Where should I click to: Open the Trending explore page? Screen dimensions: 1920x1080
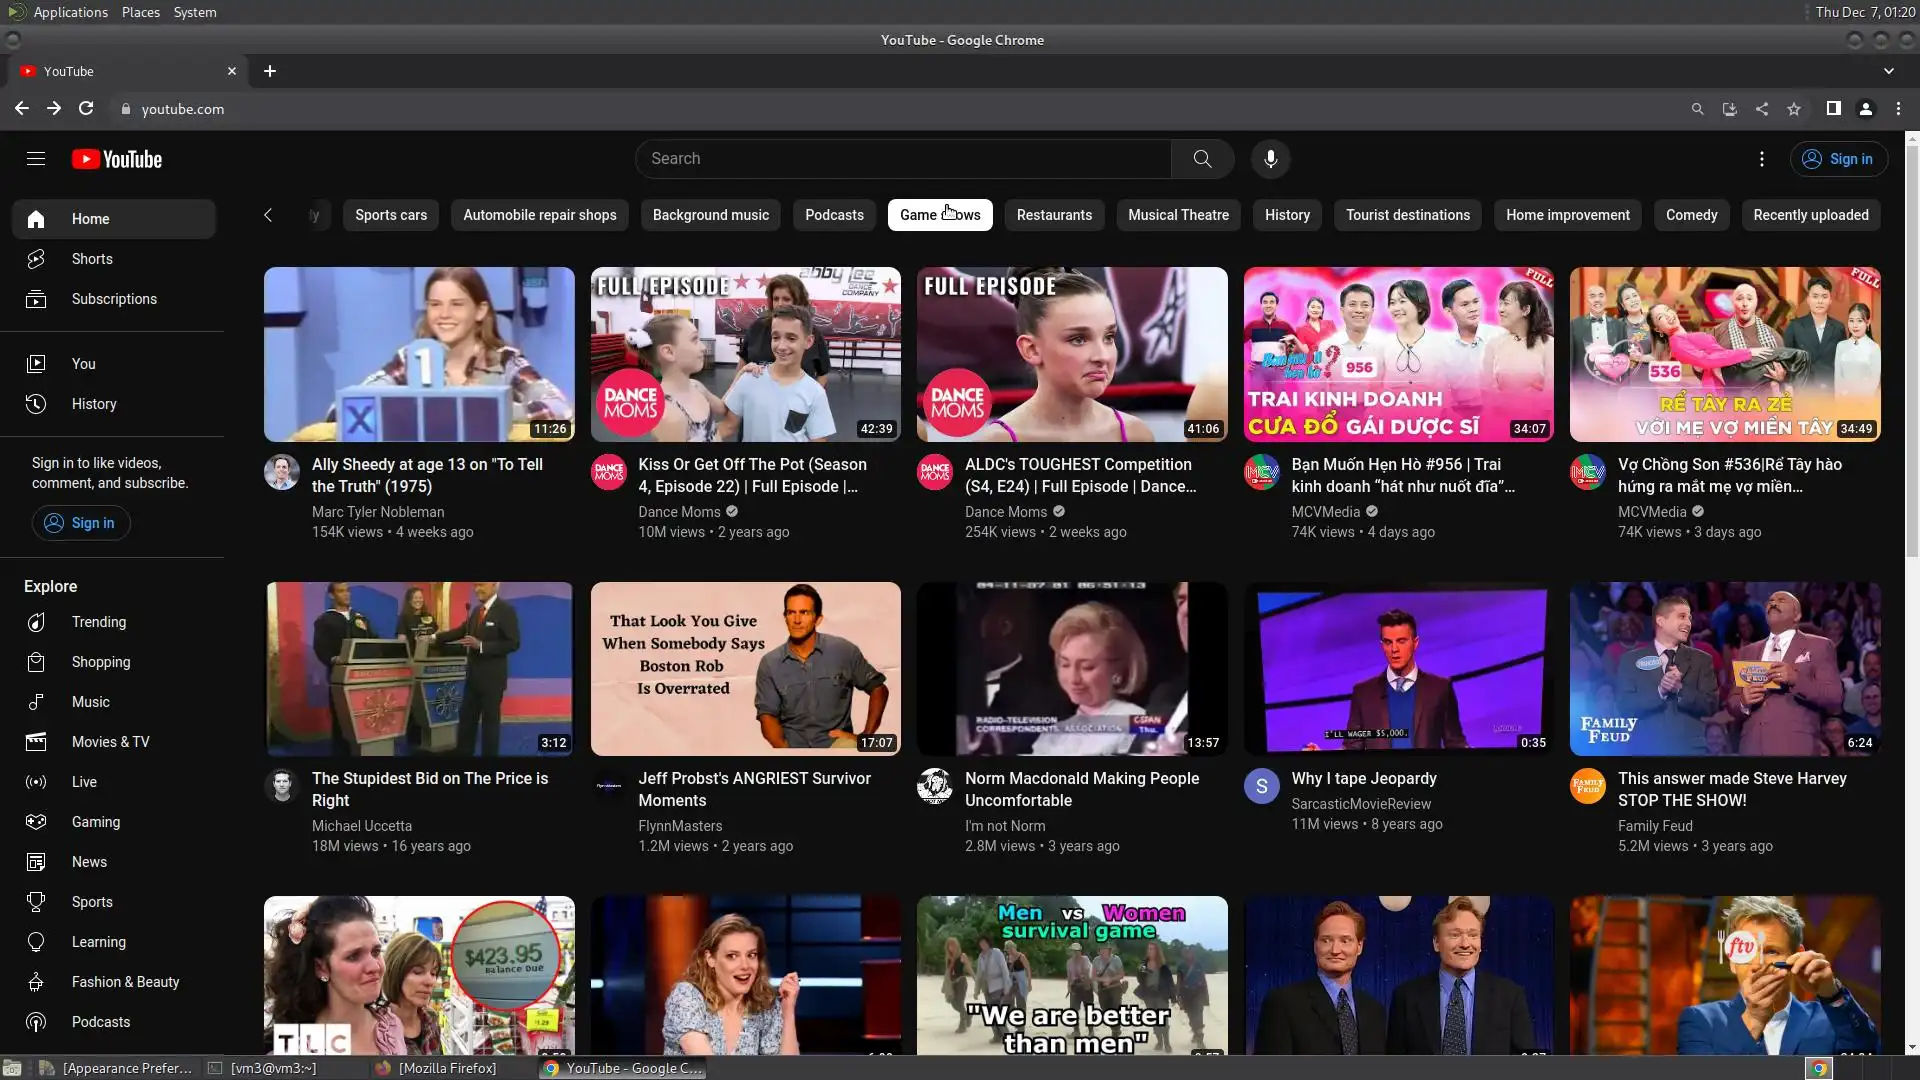tap(98, 622)
